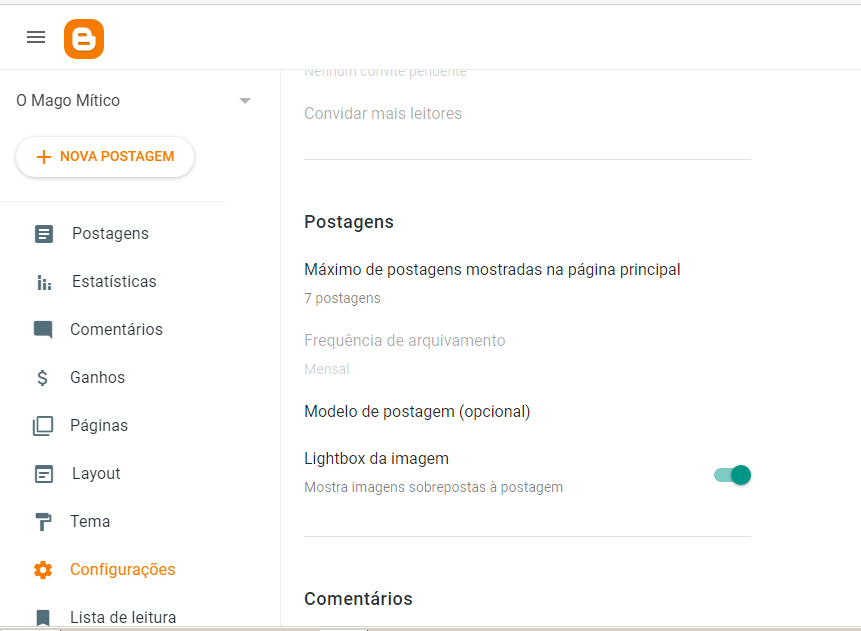Click the Lista de leitura bookmark icon

tap(43, 617)
